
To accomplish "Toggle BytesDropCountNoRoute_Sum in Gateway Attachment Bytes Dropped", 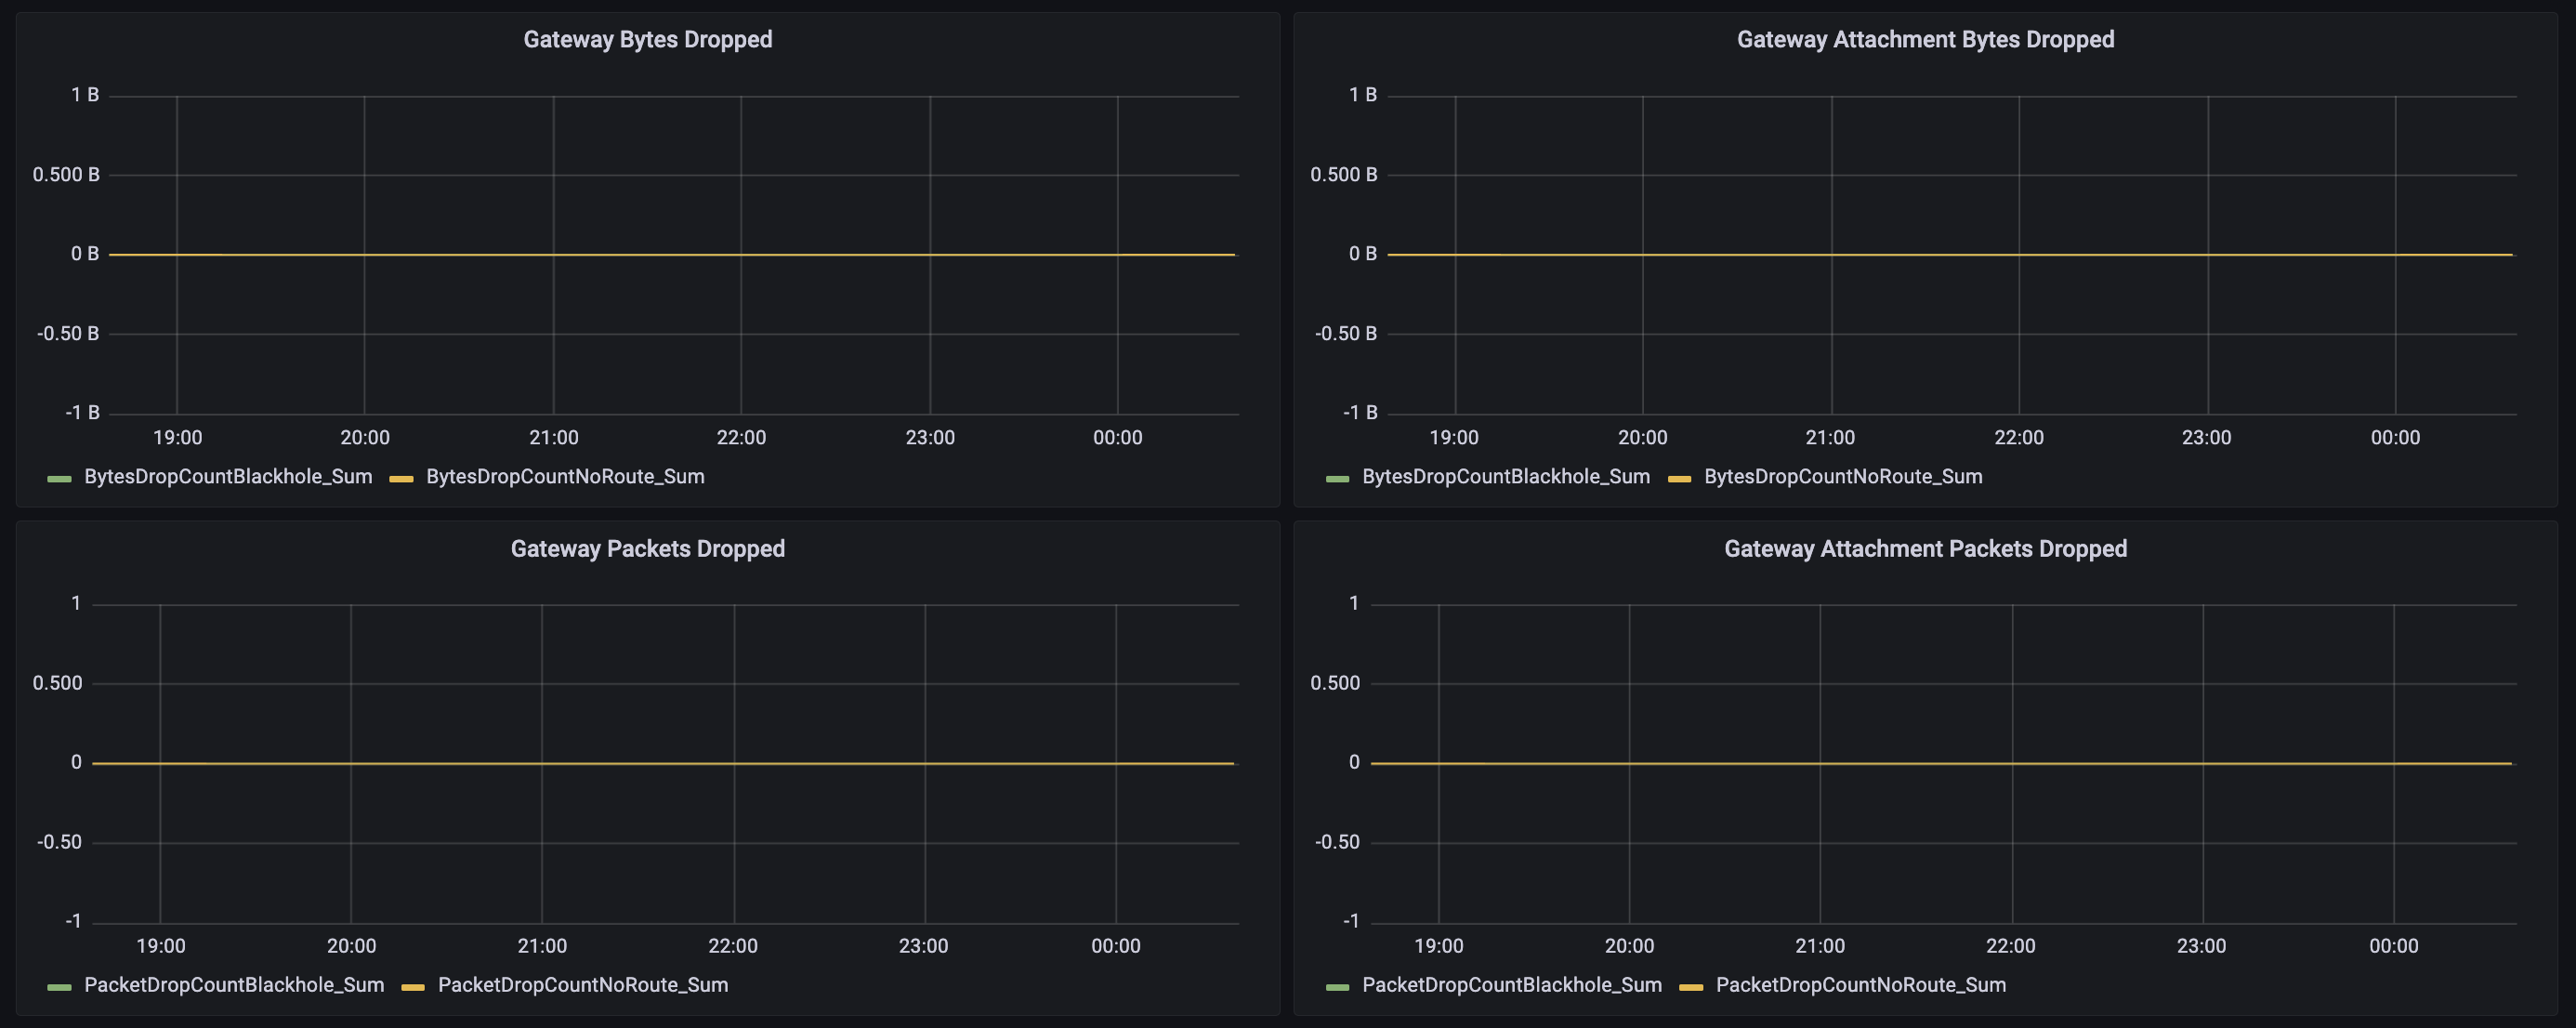I will [1842, 477].
